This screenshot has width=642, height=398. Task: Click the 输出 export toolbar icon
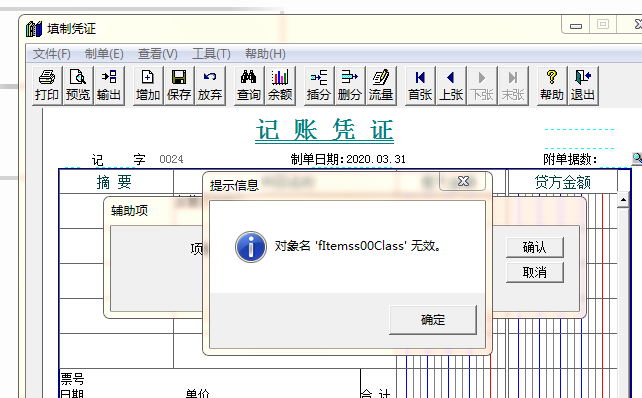click(109, 86)
